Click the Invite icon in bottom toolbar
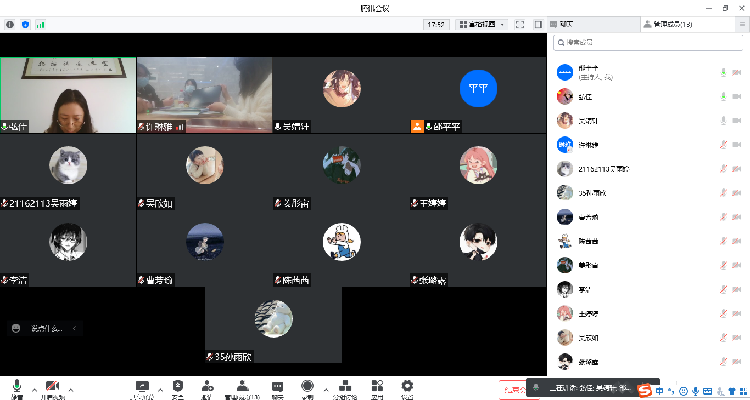 (x=206, y=387)
